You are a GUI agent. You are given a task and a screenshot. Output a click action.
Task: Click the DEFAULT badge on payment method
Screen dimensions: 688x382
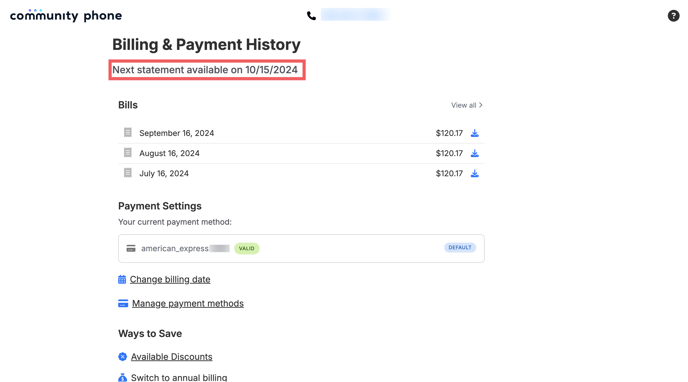[460, 248]
